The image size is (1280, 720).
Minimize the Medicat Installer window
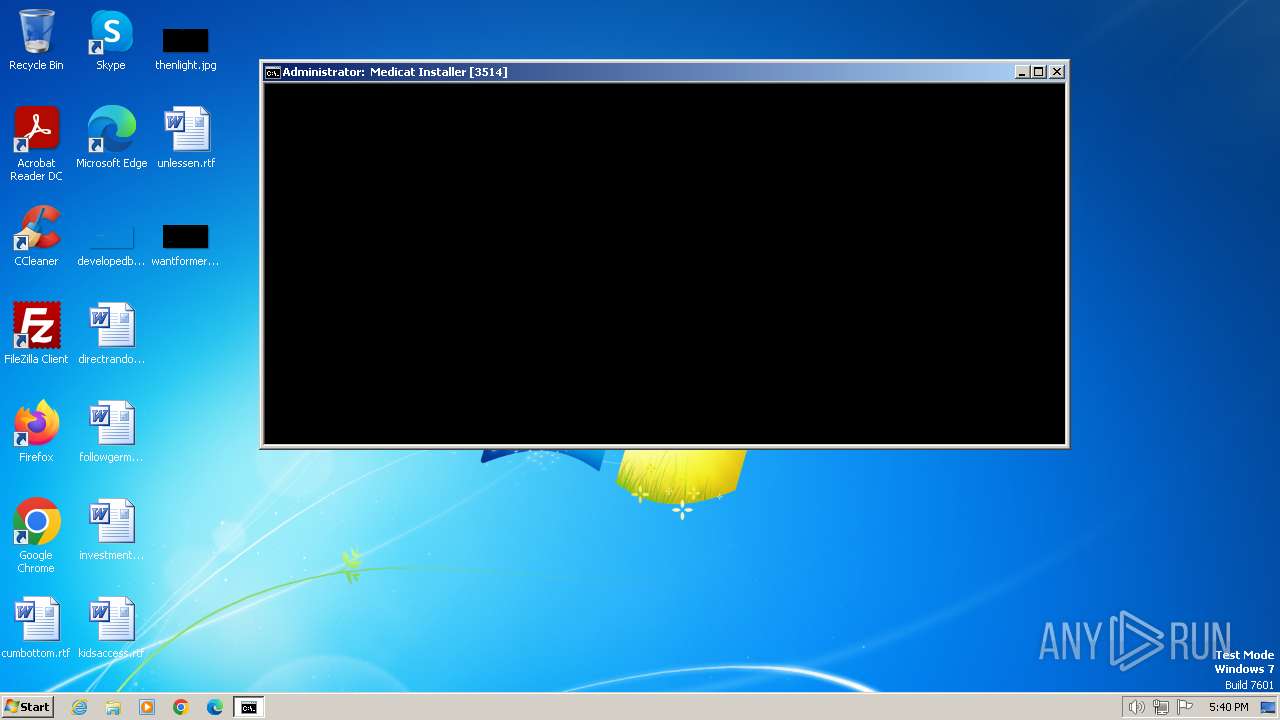tap(1022, 72)
